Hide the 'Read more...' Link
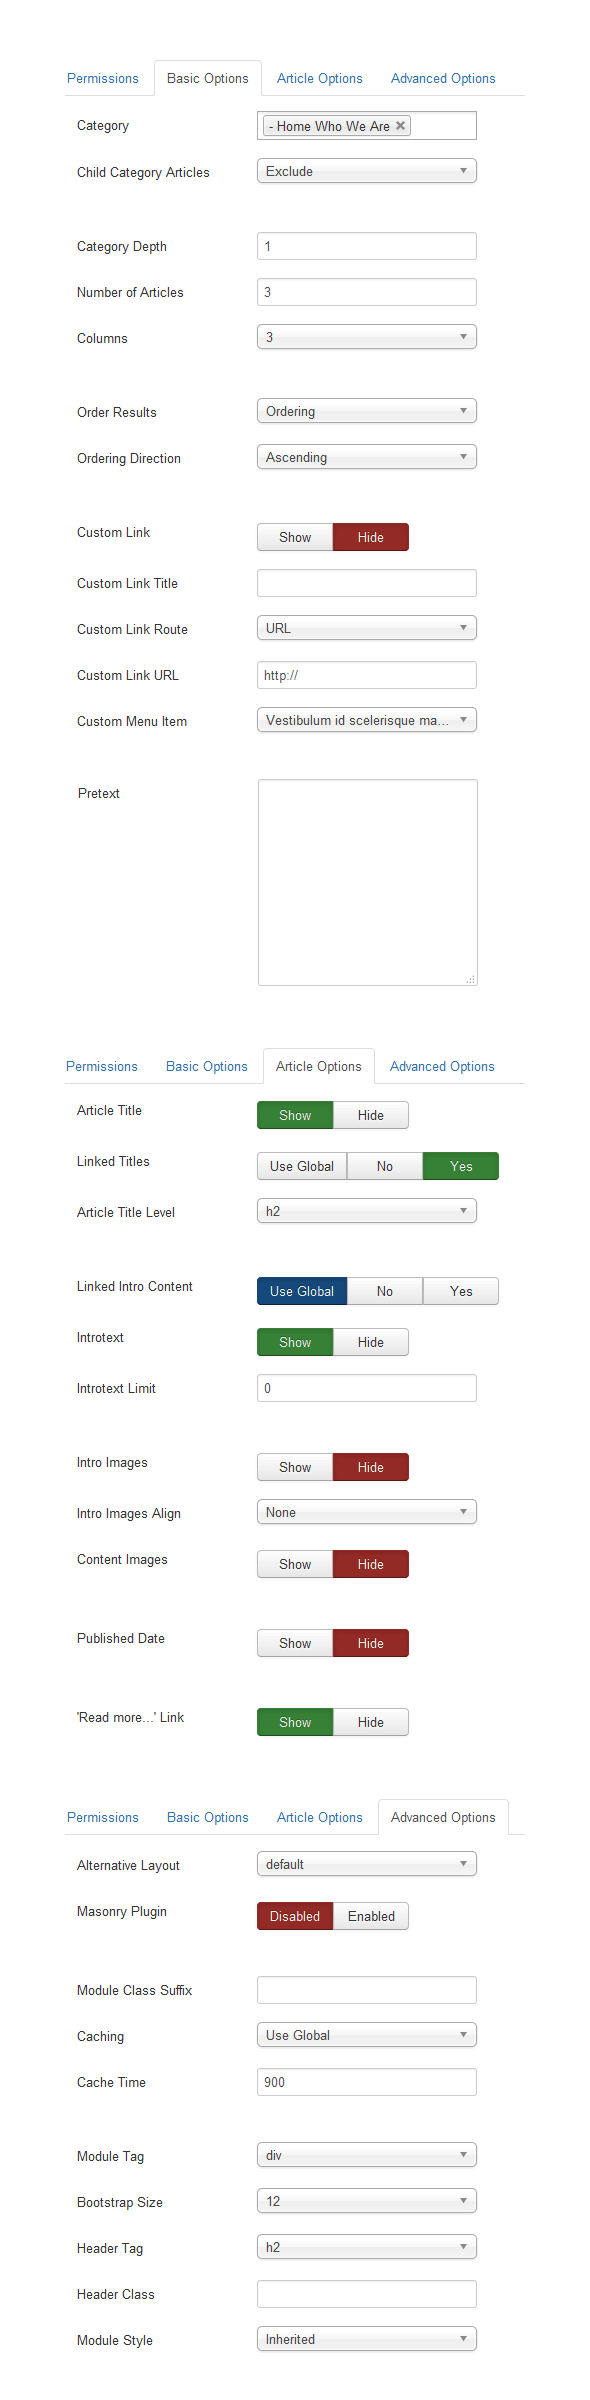Image resolution: width=590 pixels, height=2400 pixels. (371, 1722)
